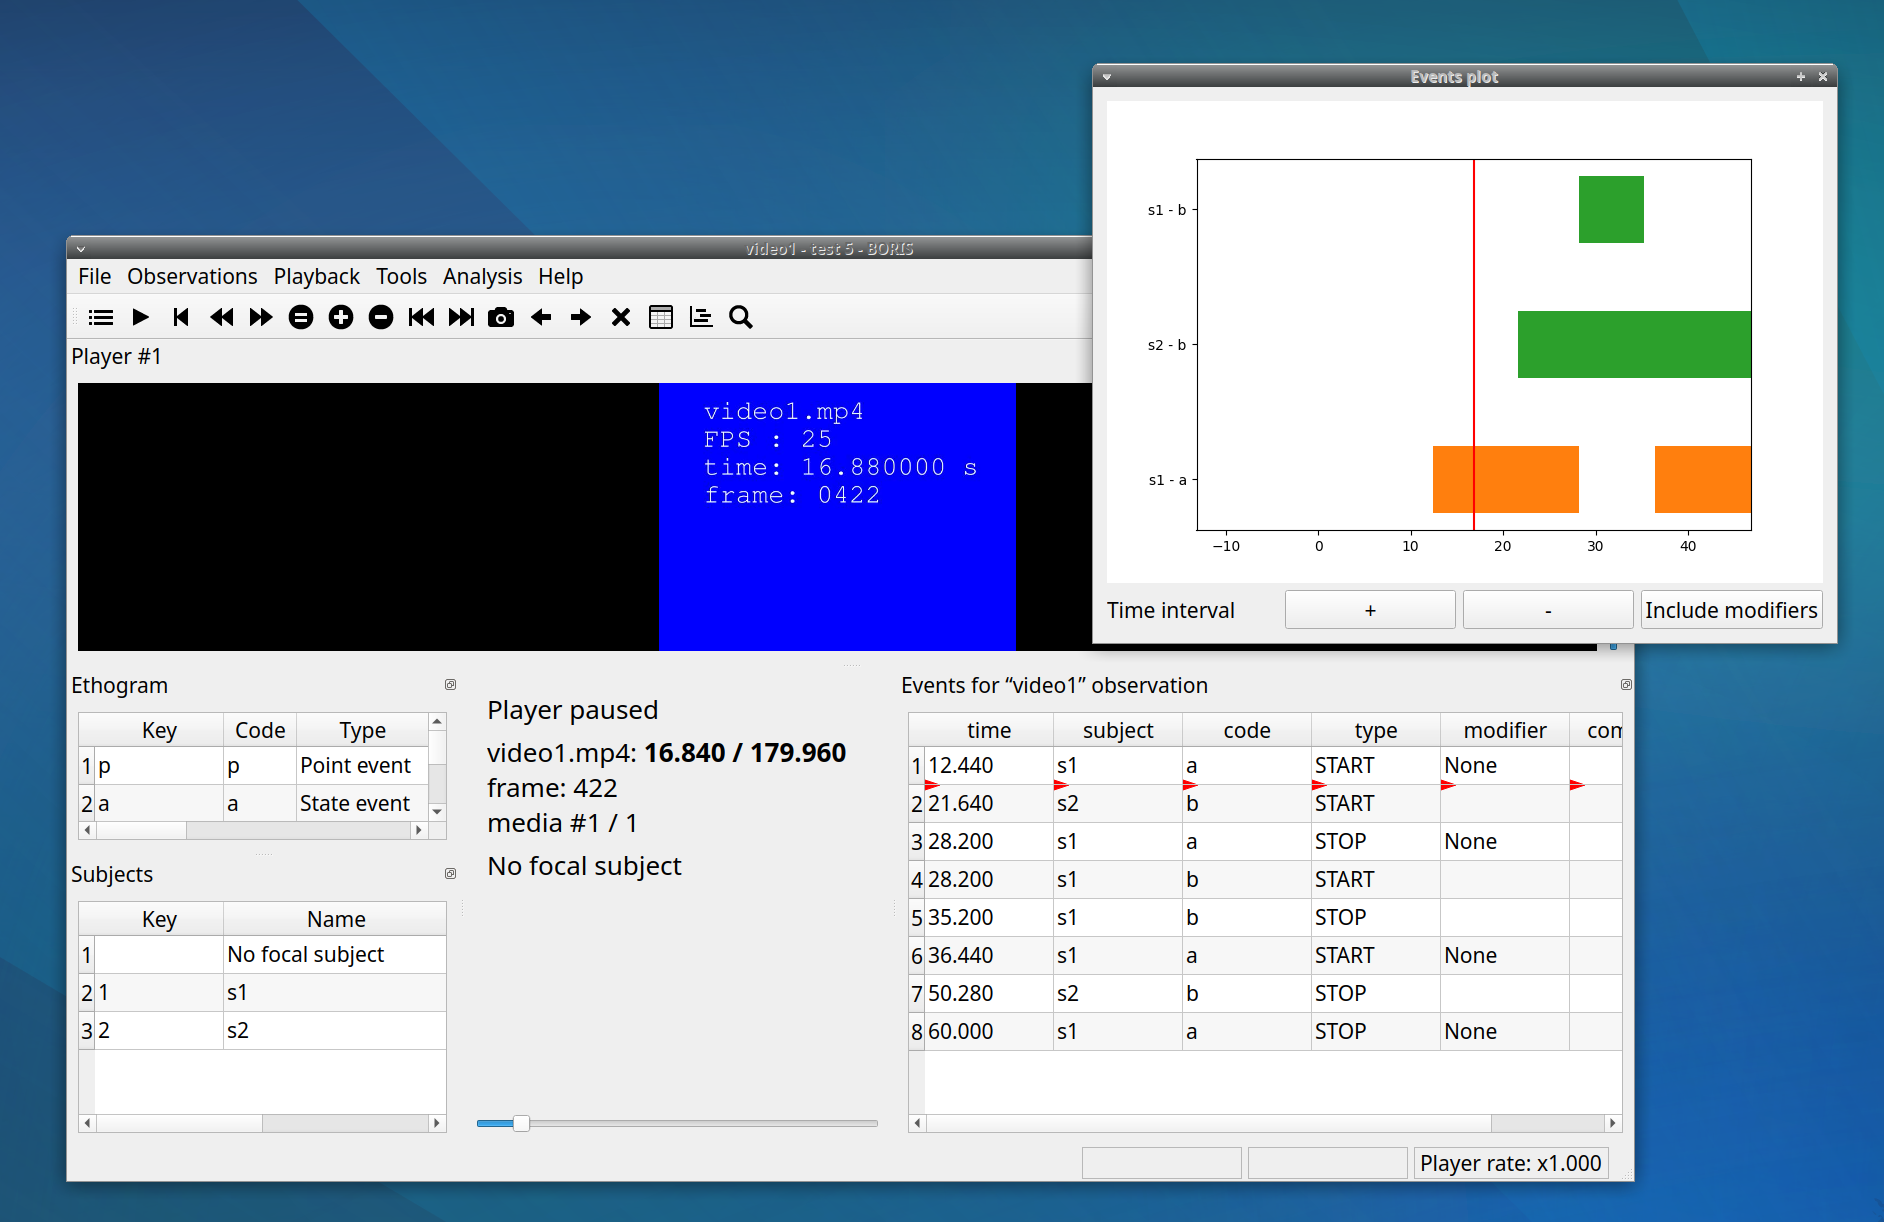Click the magnifier search icon in toolbar
Viewport: 1884px width, 1222px height.
pyautogui.click(x=741, y=317)
